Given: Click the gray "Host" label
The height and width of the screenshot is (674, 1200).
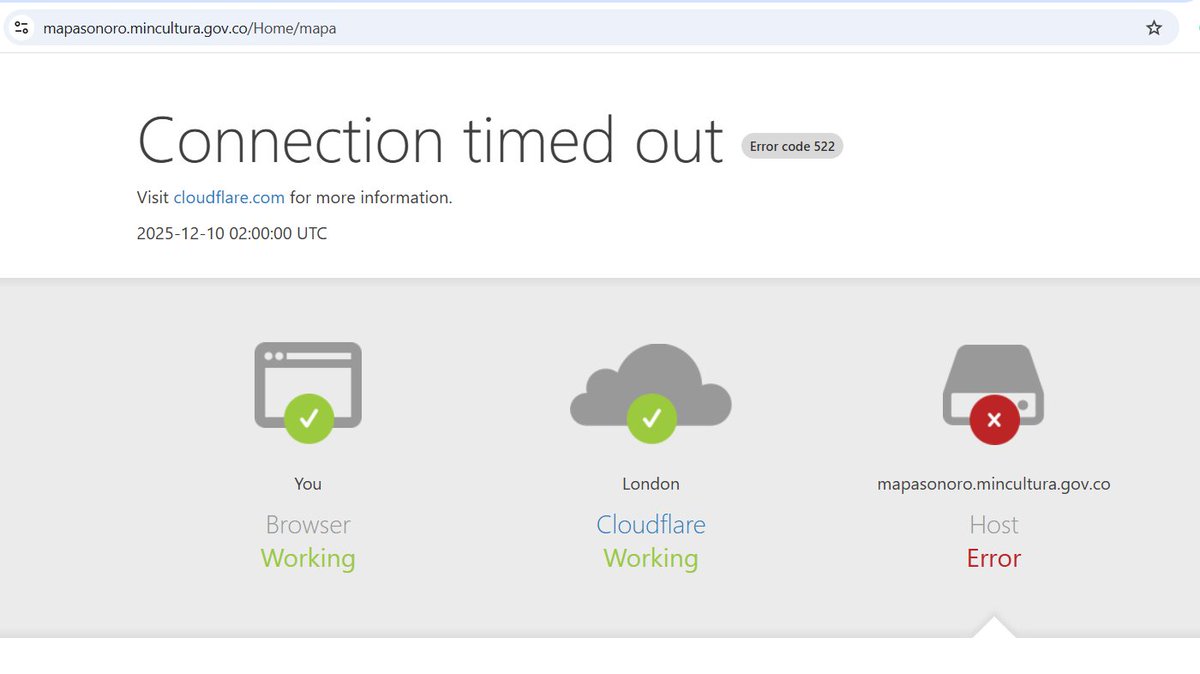Looking at the screenshot, I should tap(994, 525).
